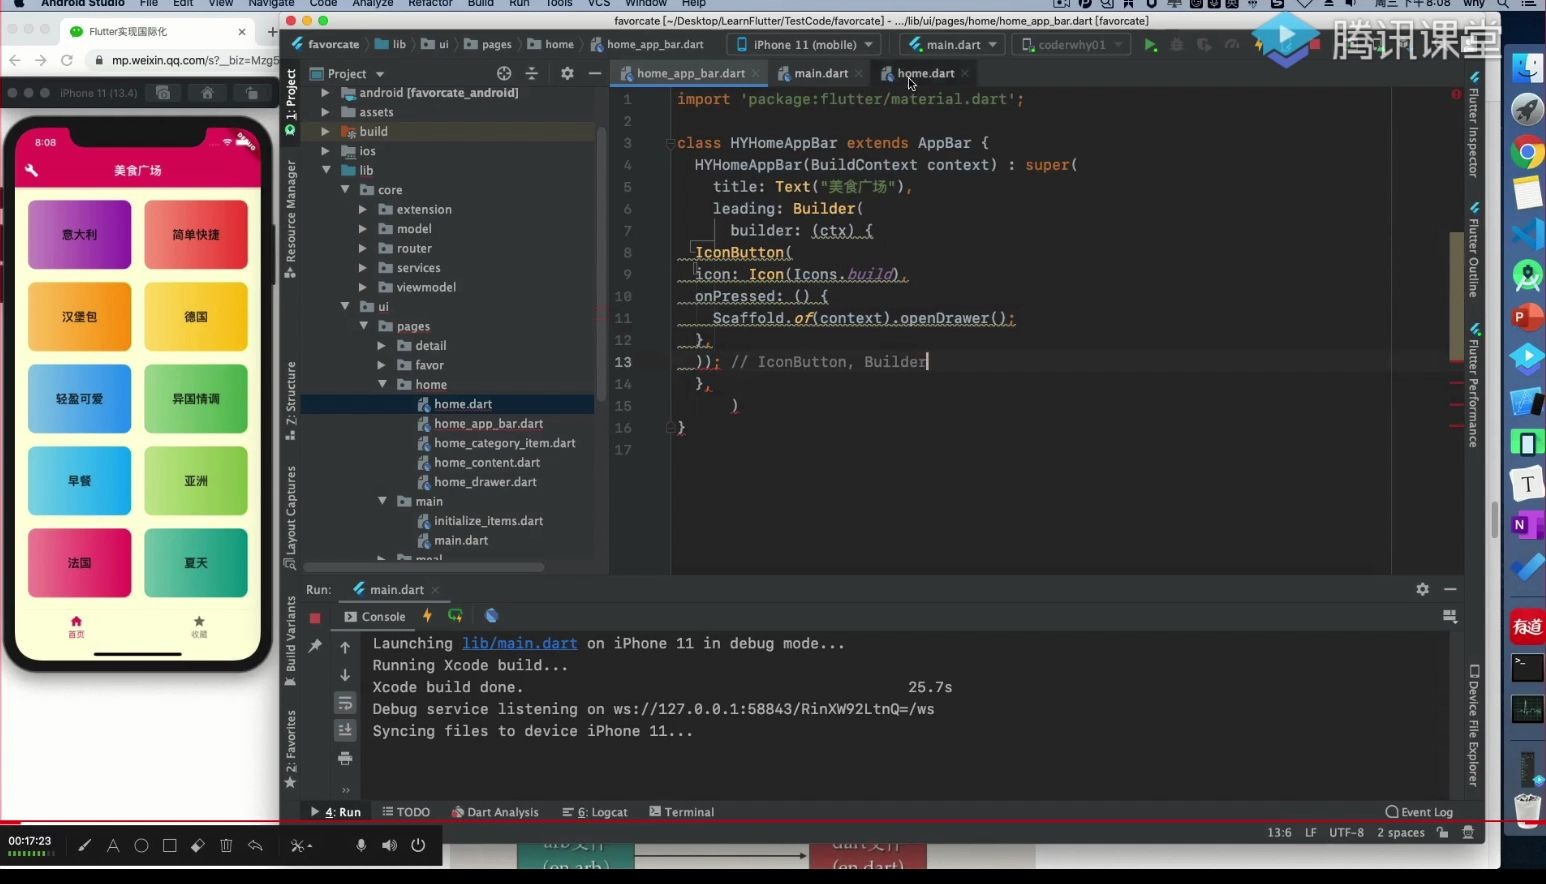Open the device selector iPhone 11 dropdown
1546x884 pixels.
[805, 45]
